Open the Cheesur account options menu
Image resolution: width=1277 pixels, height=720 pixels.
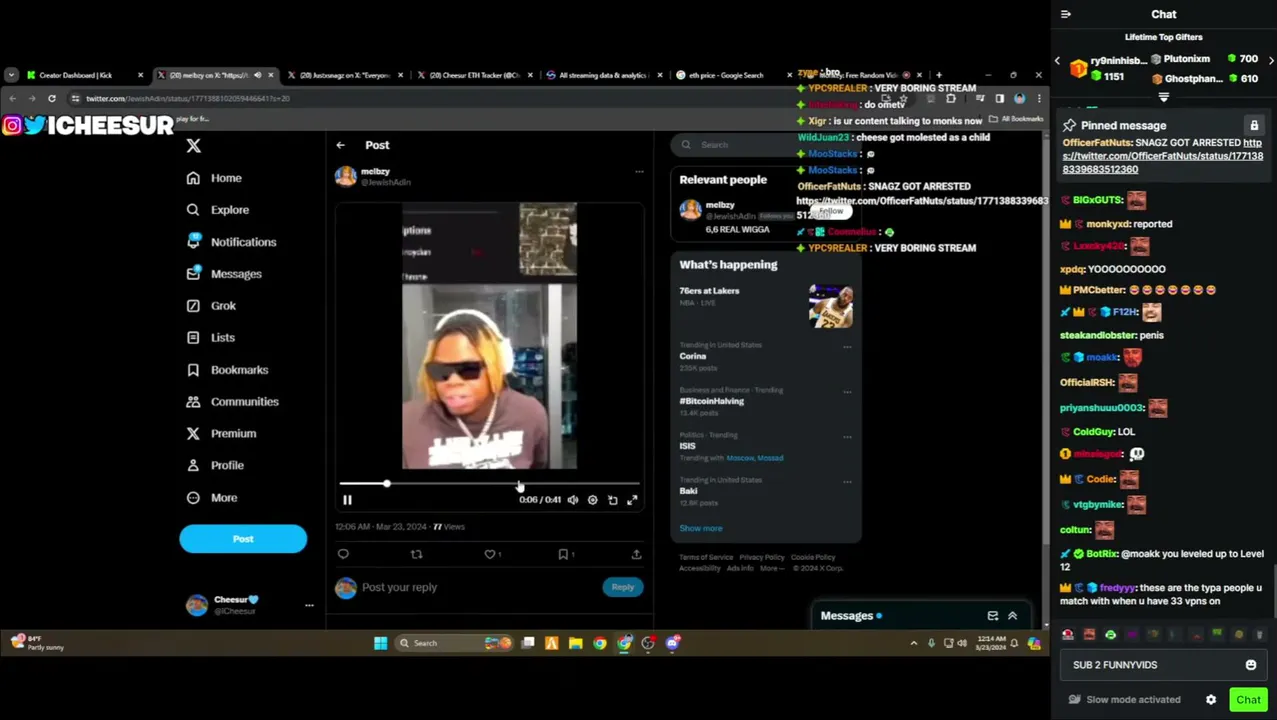pos(309,605)
